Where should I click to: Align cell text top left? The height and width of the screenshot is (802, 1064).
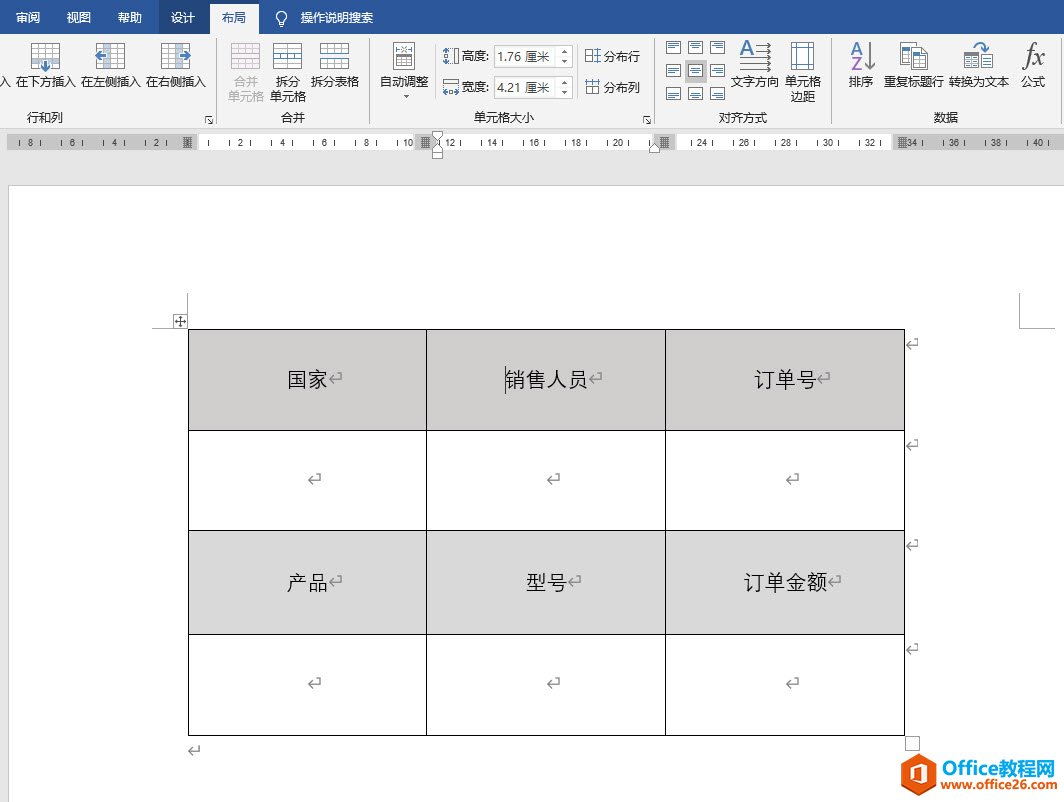coord(673,47)
